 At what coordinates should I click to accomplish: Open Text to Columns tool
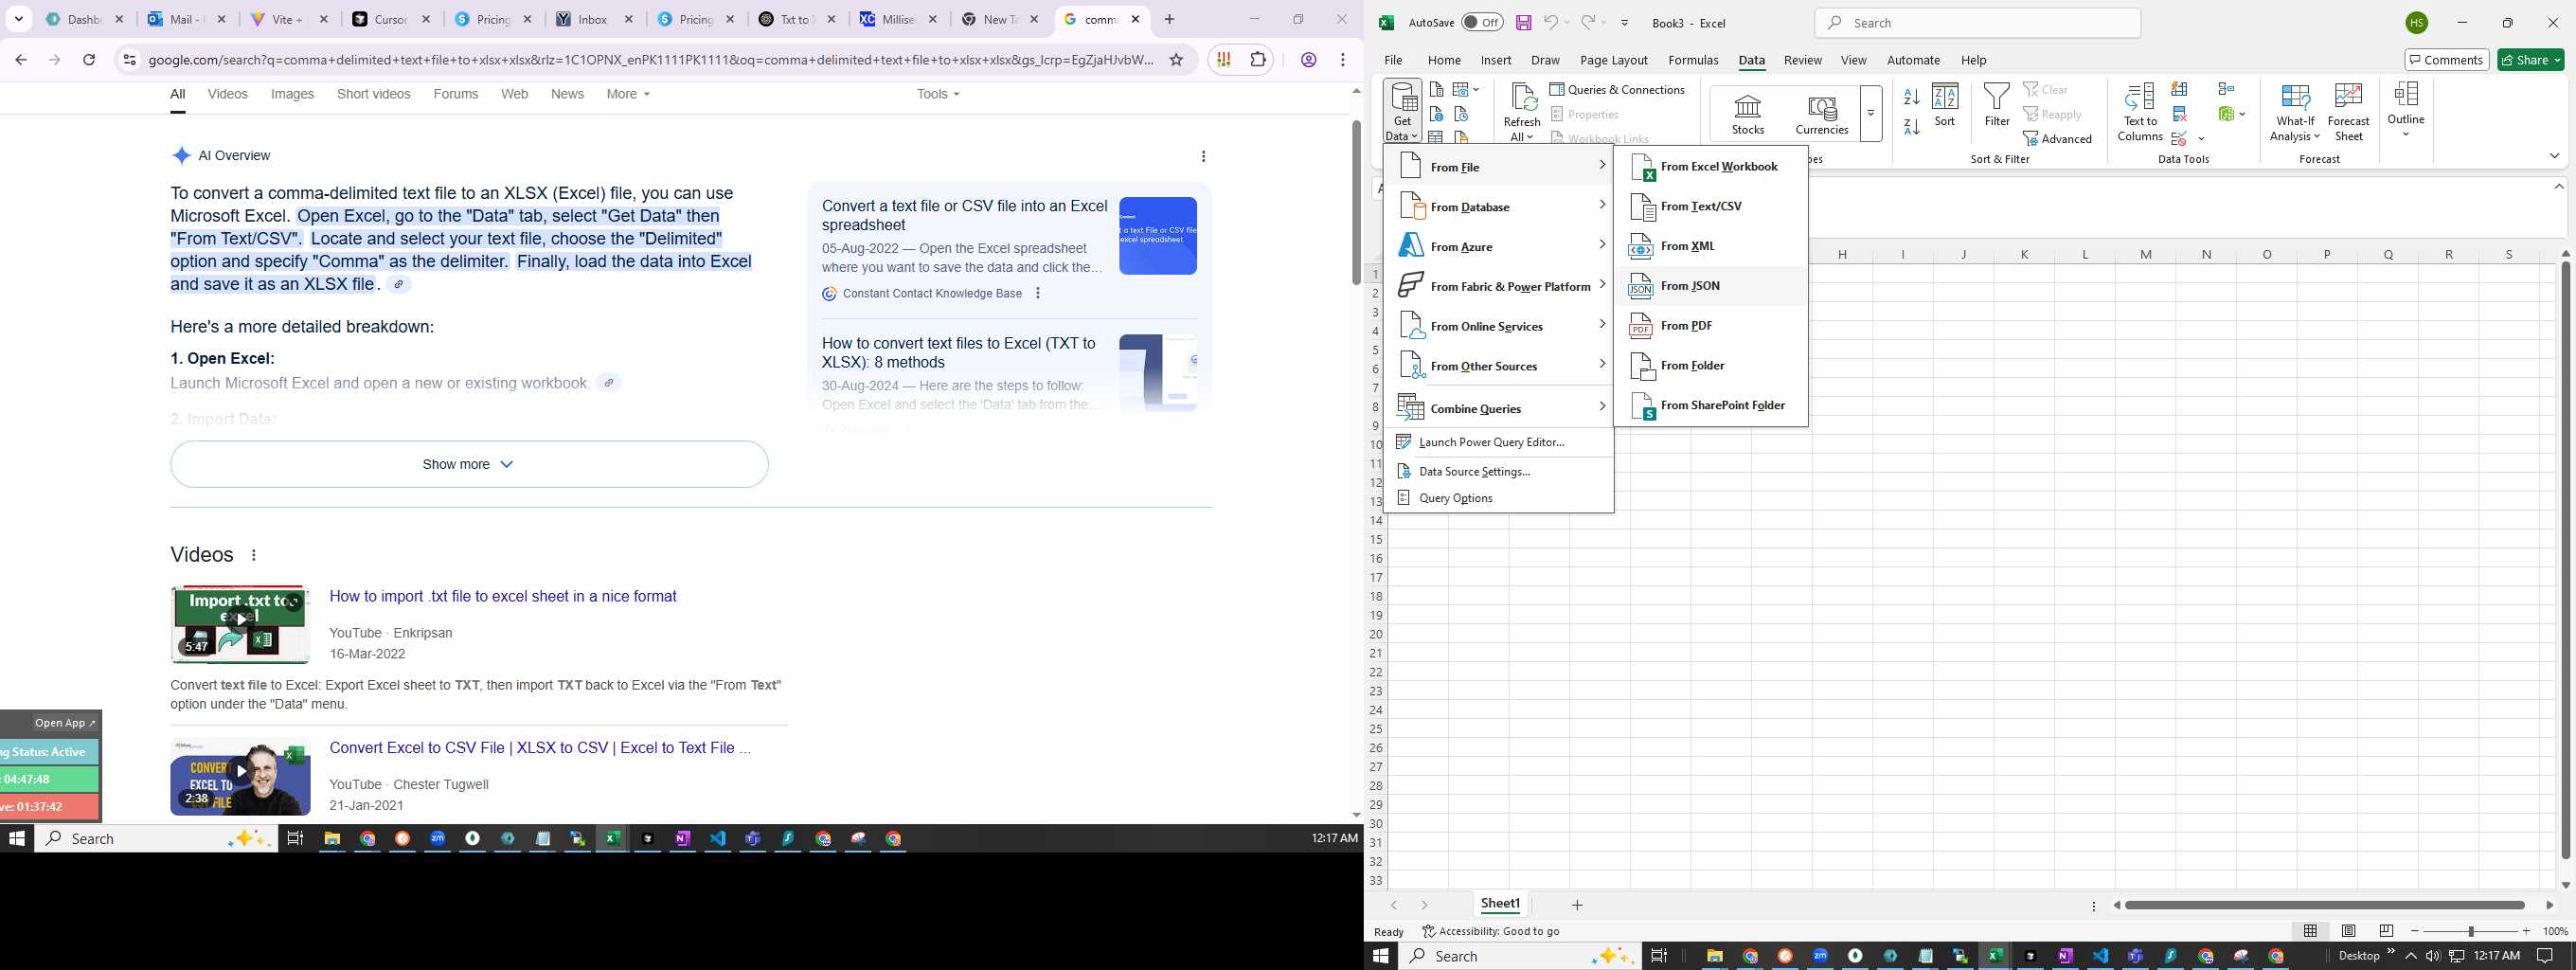tap(2139, 112)
